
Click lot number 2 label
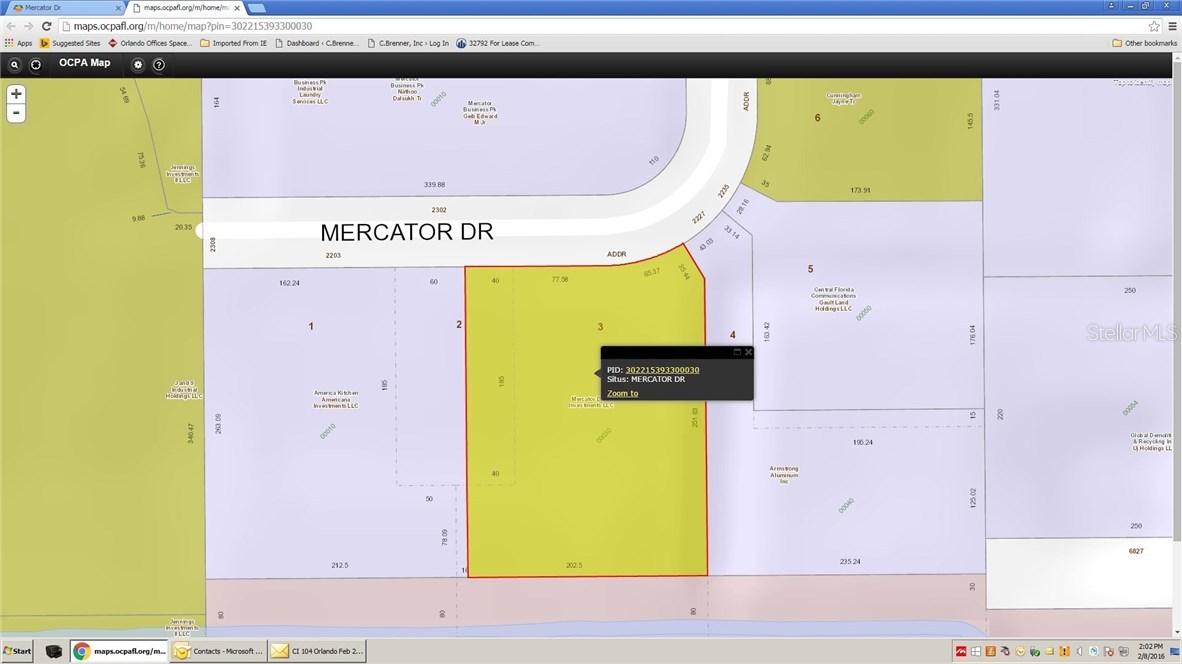pyautogui.click(x=458, y=324)
